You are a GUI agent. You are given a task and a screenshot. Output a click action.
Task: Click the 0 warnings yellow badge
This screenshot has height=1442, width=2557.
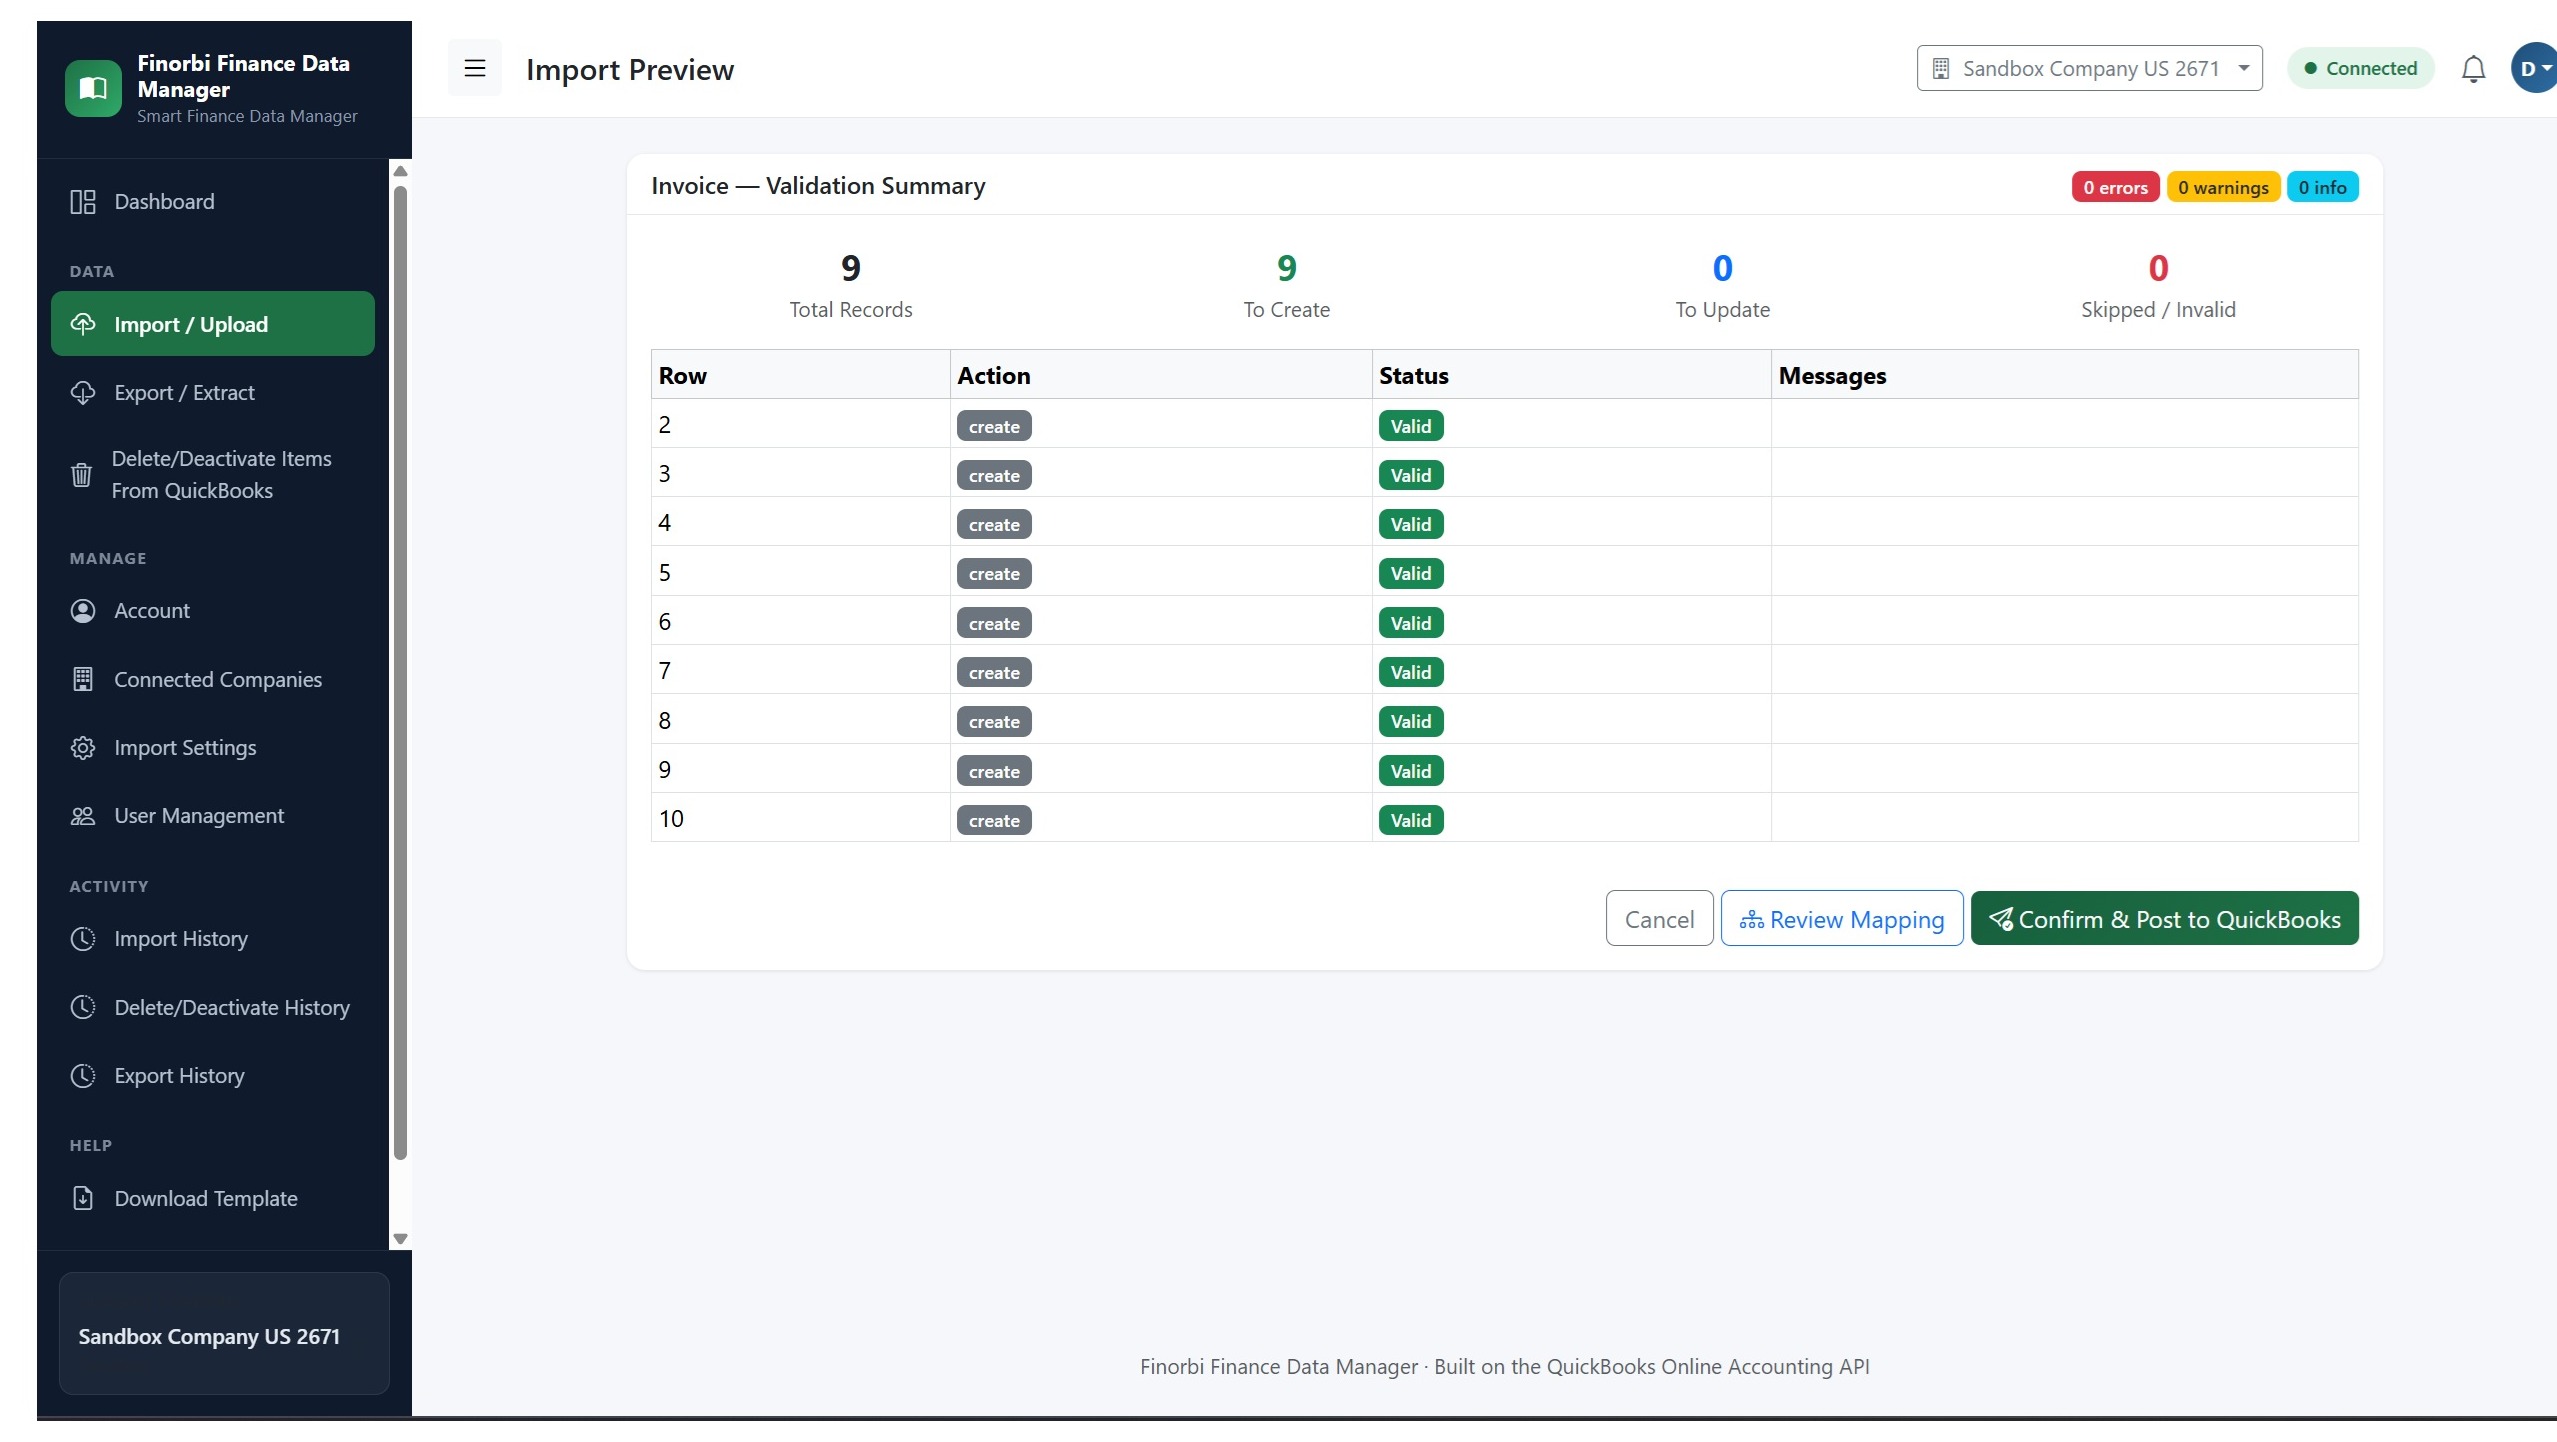click(2223, 187)
